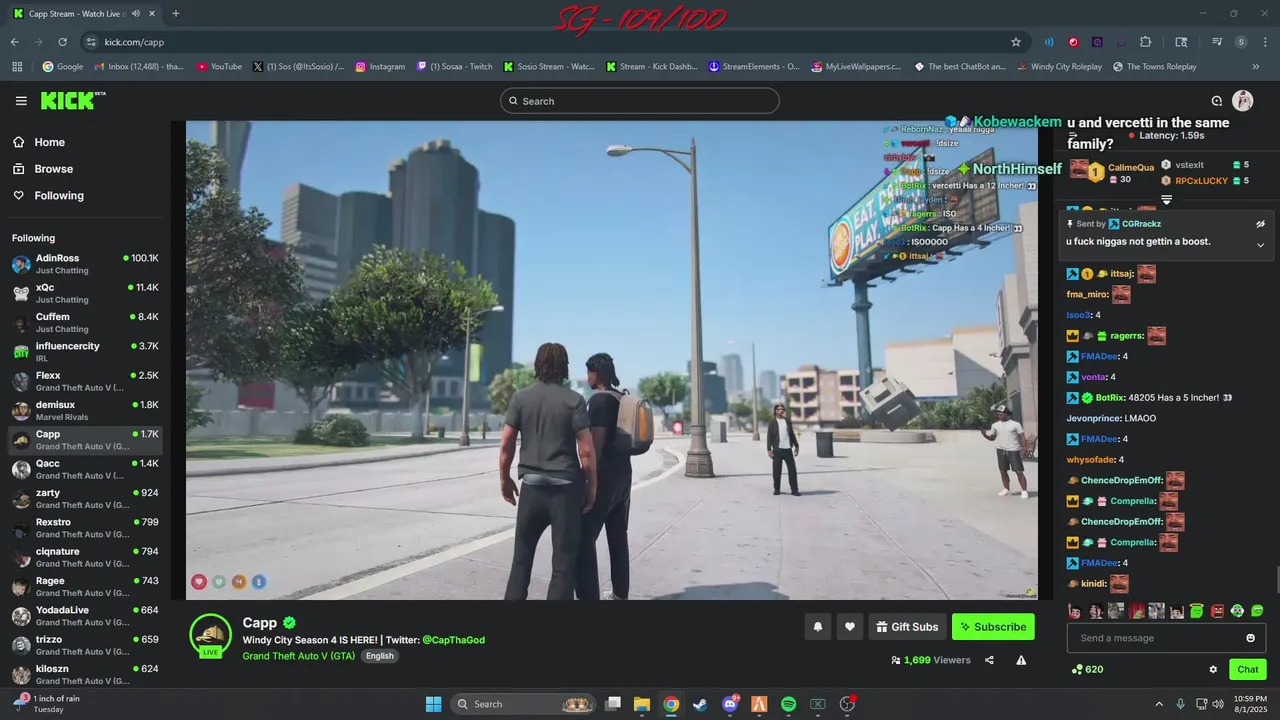Open the Home page in sidebar
The image size is (1280, 720).
pyautogui.click(x=85, y=142)
